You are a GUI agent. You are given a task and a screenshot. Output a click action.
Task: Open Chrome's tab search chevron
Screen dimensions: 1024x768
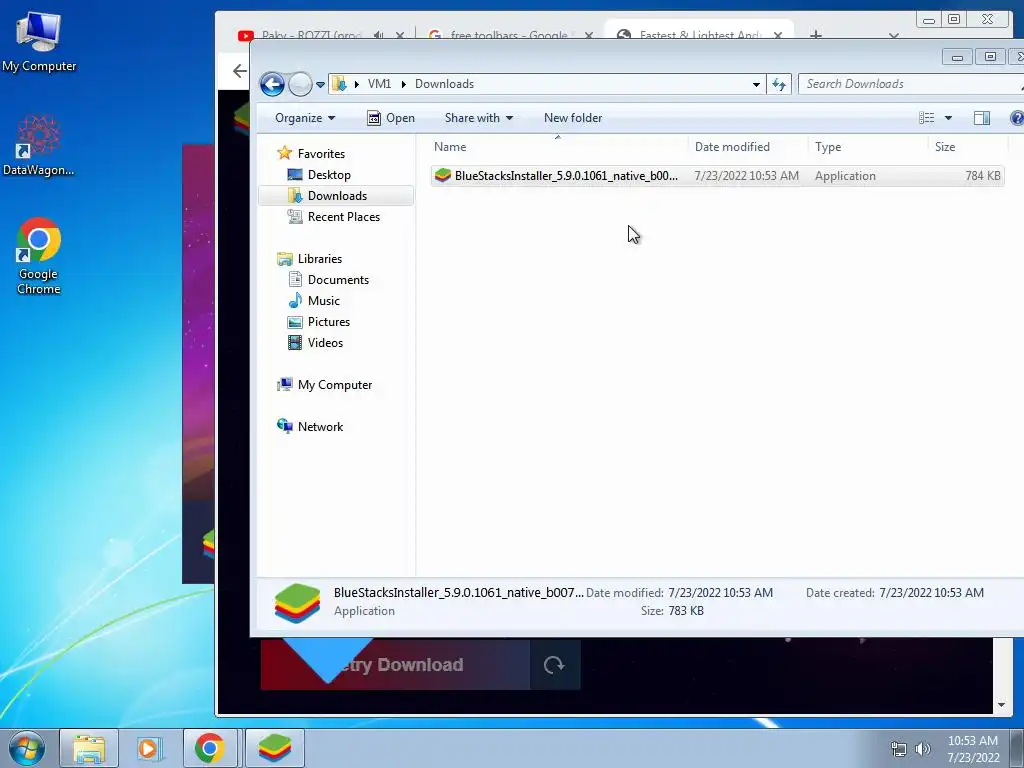(x=894, y=35)
